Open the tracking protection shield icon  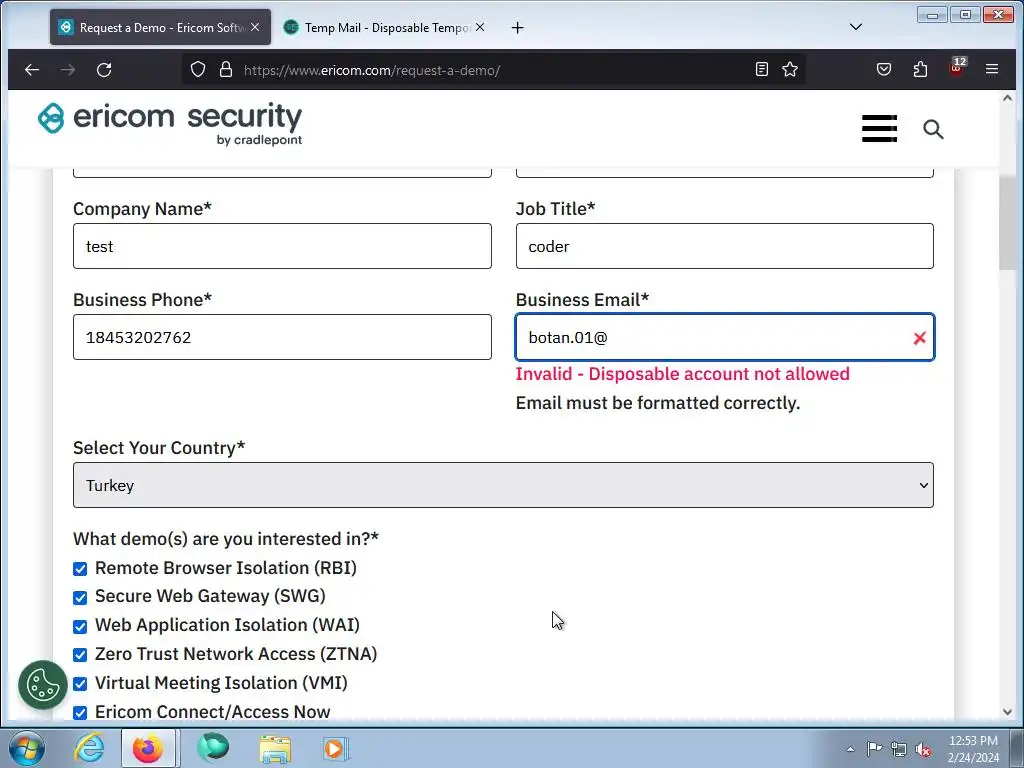[x=198, y=69]
